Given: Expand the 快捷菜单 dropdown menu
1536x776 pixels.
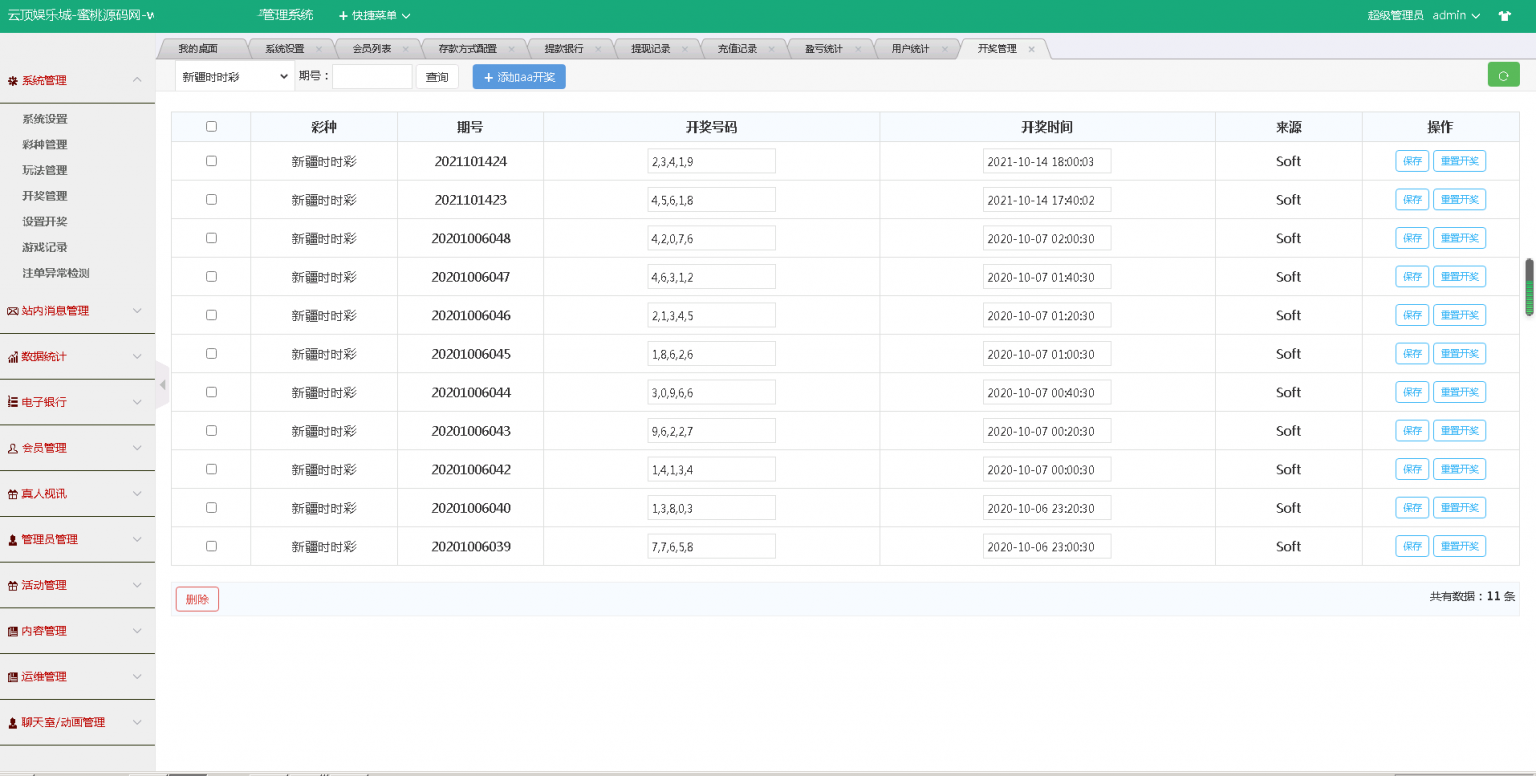Looking at the screenshot, I should click(x=374, y=16).
